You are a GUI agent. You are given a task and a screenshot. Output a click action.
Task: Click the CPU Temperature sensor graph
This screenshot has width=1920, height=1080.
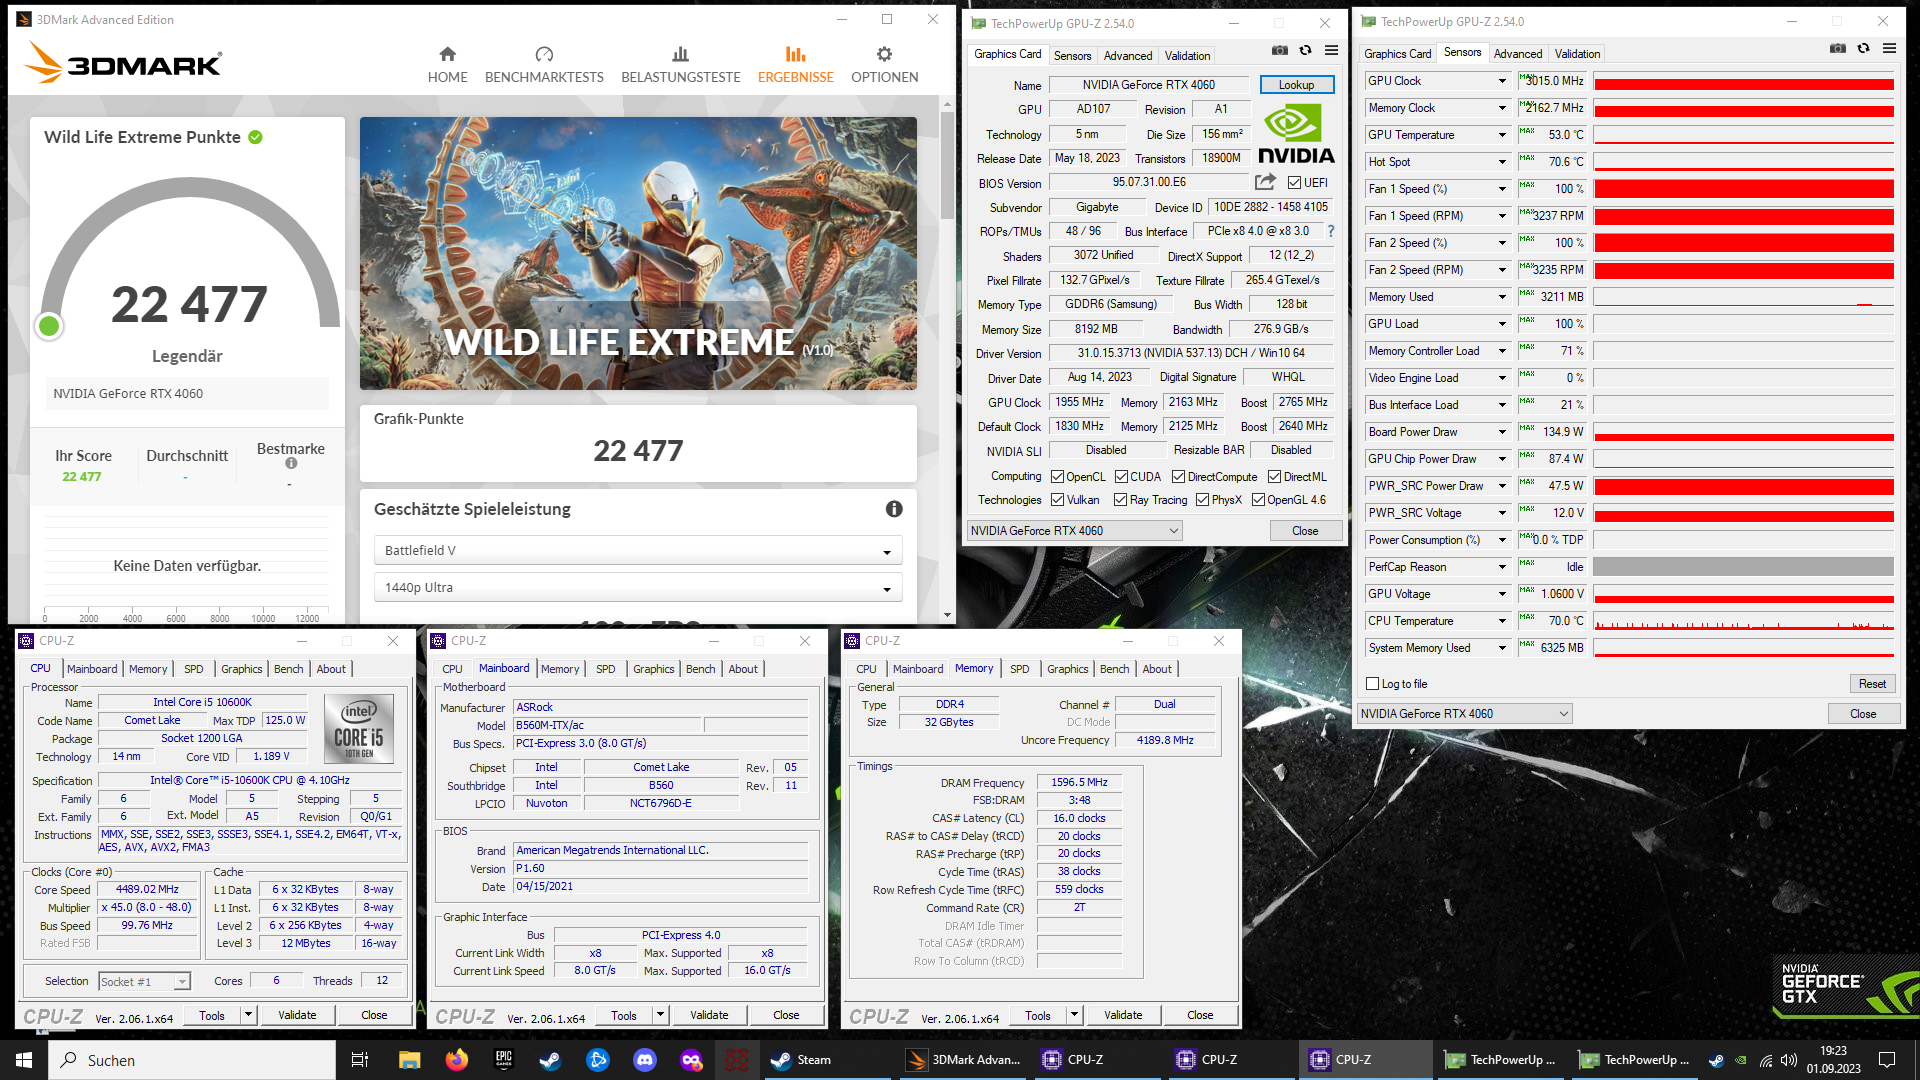[x=1743, y=621]
